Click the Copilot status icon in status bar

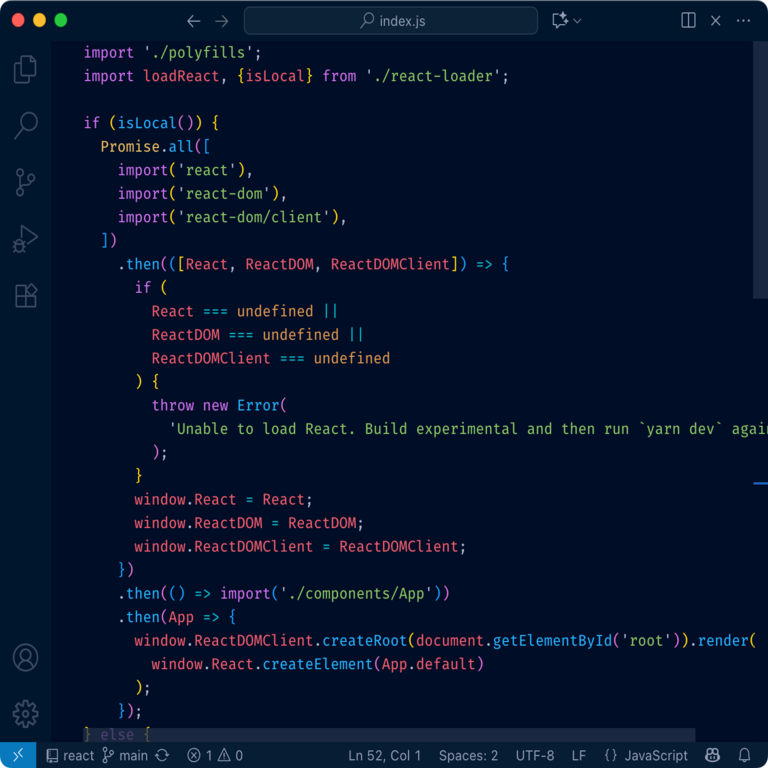712,756
